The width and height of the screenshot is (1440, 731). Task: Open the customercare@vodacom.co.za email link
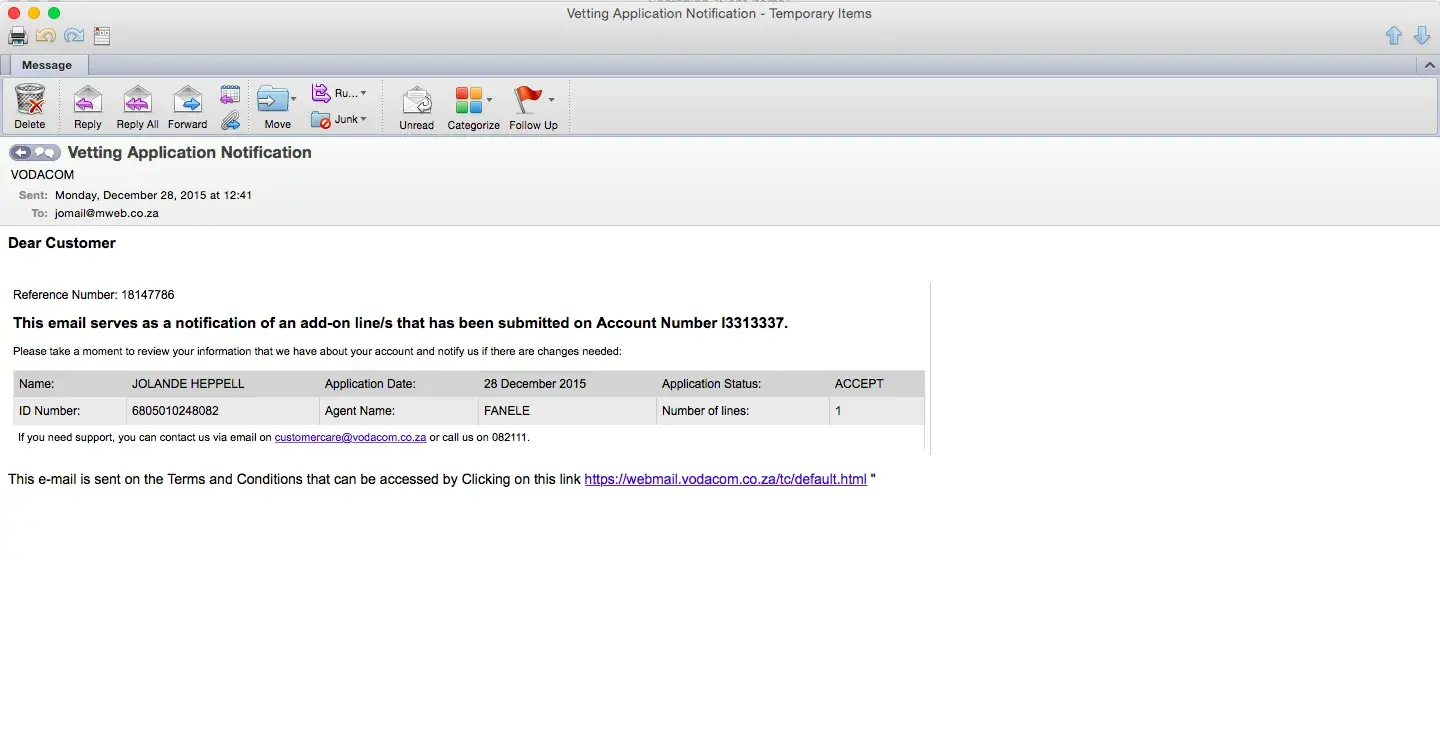[x=350, y=437]
